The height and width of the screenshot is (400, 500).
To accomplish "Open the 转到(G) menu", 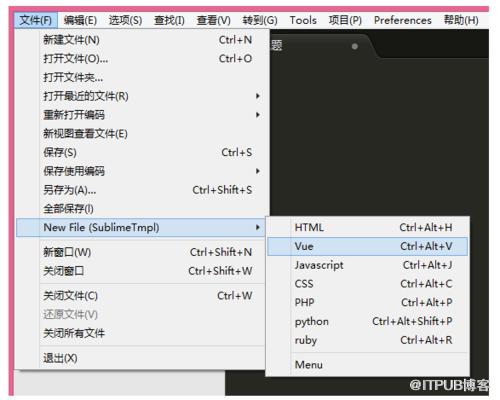I will tap(260, 20).
